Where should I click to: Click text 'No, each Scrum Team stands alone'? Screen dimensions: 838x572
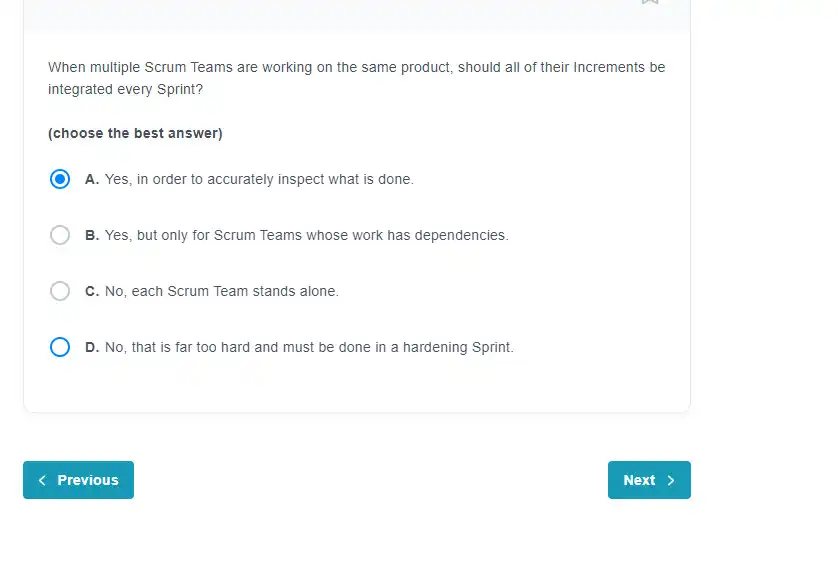click(x=221, y=291)
